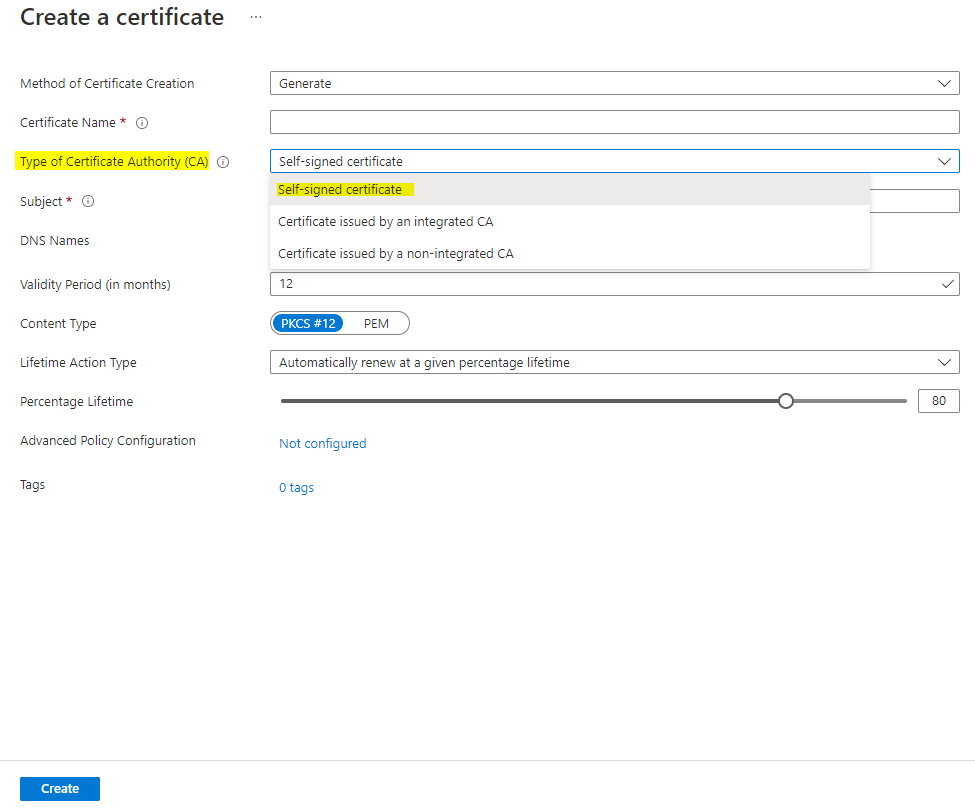975x812 pixels.
Task: Select PKCS #12 content type
Action: 308,323
